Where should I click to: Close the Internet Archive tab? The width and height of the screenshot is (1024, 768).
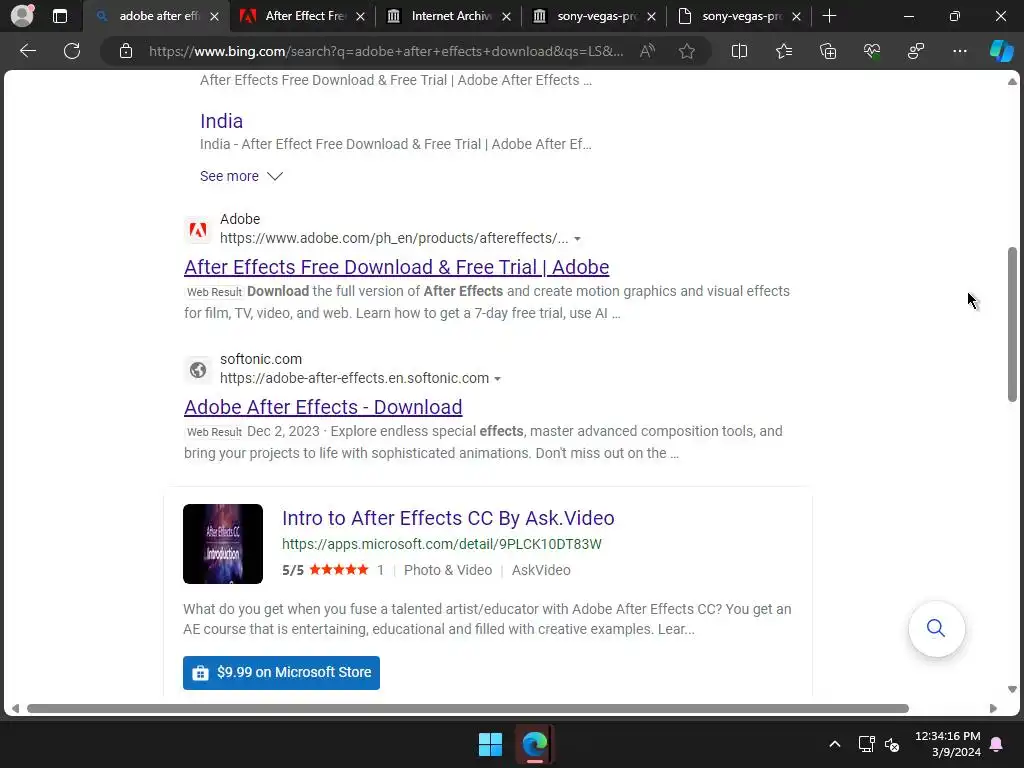(x=506, y=17)
